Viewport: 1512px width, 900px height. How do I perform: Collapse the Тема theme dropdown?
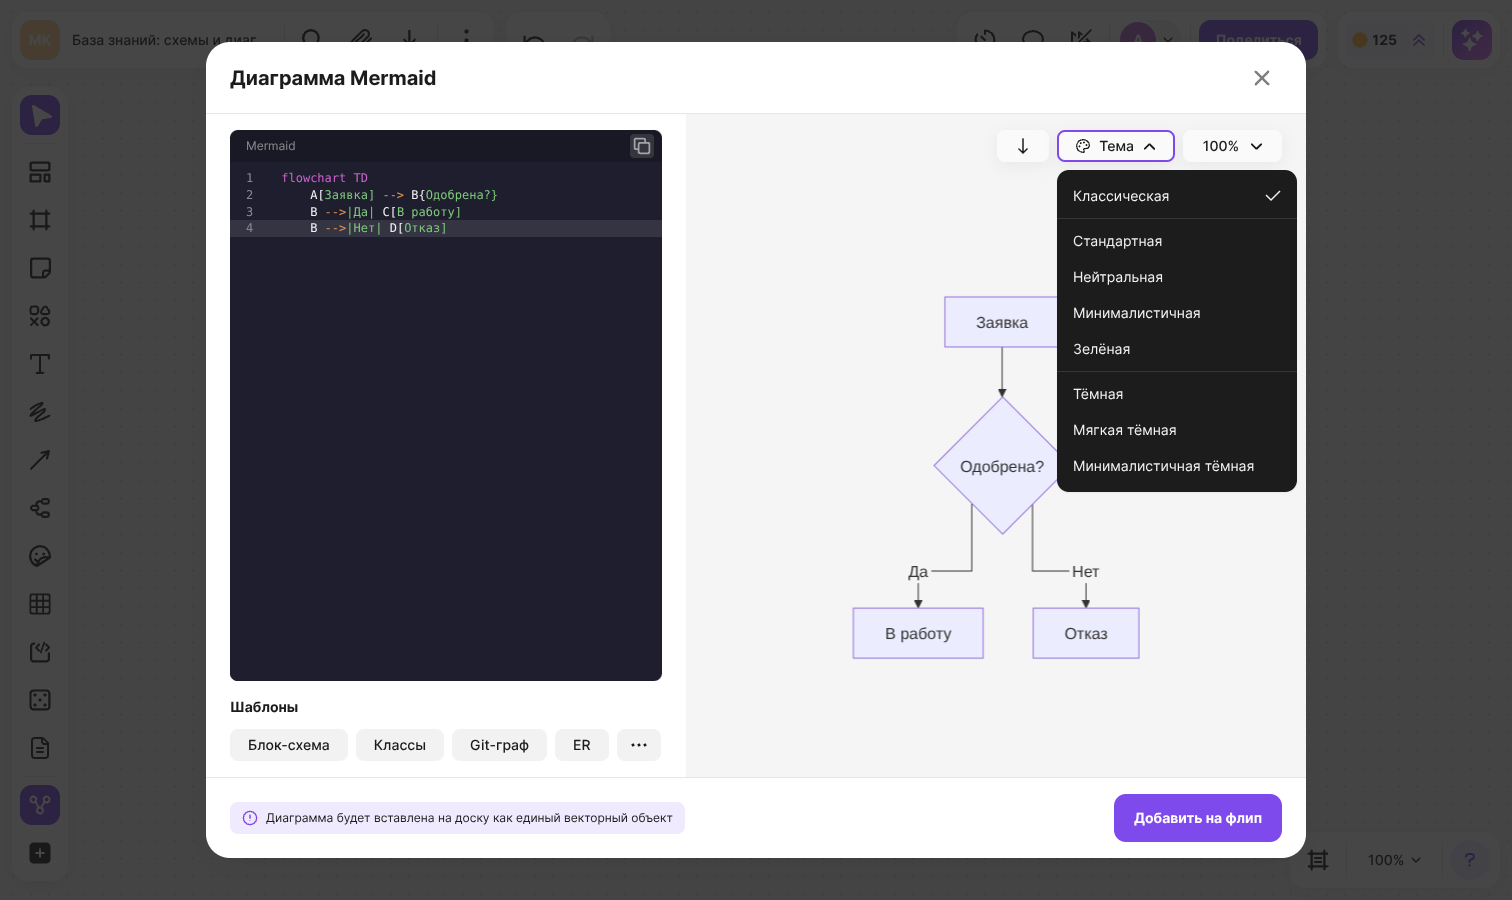[x=1116, y=146]
